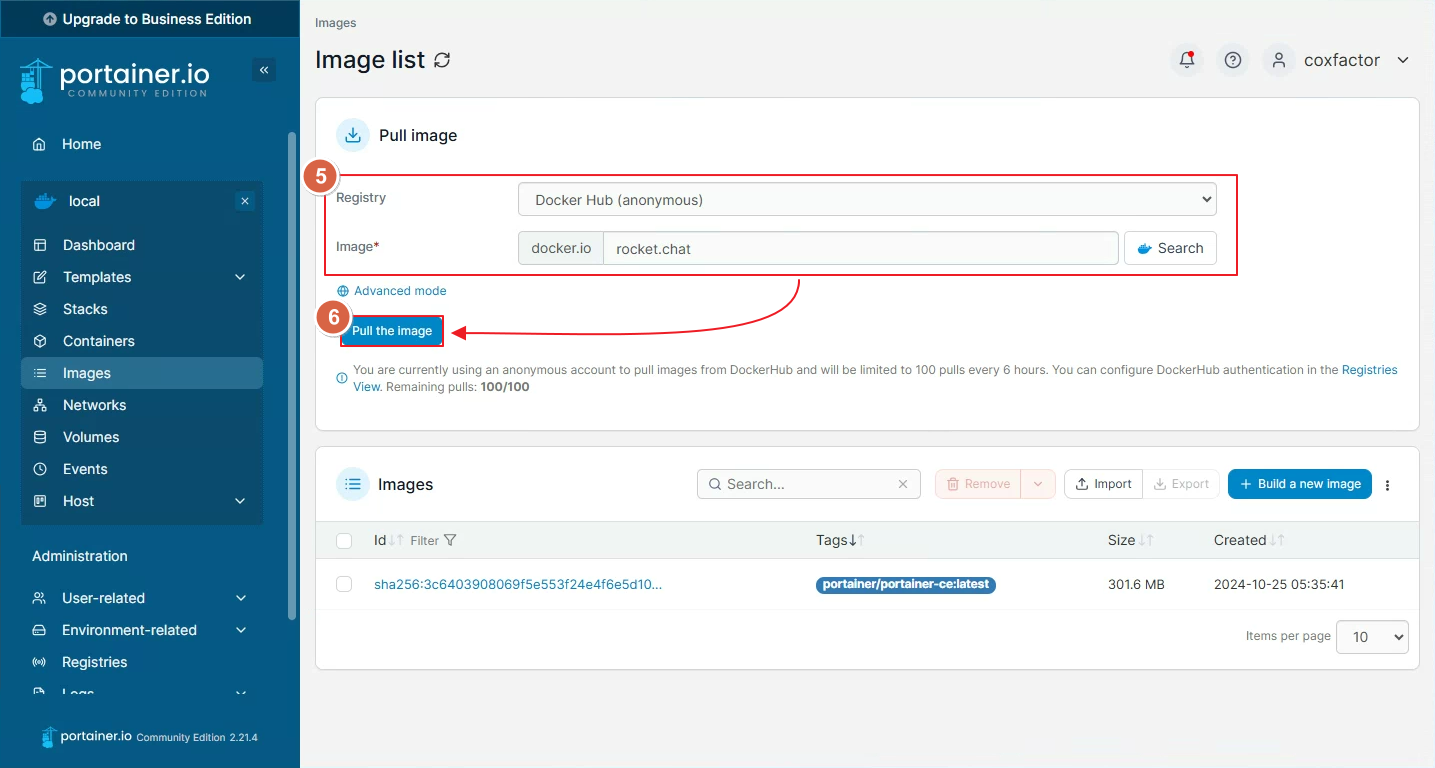Open the notifications bell icon
1435x768 pixels.
(x=1187, y=60)
